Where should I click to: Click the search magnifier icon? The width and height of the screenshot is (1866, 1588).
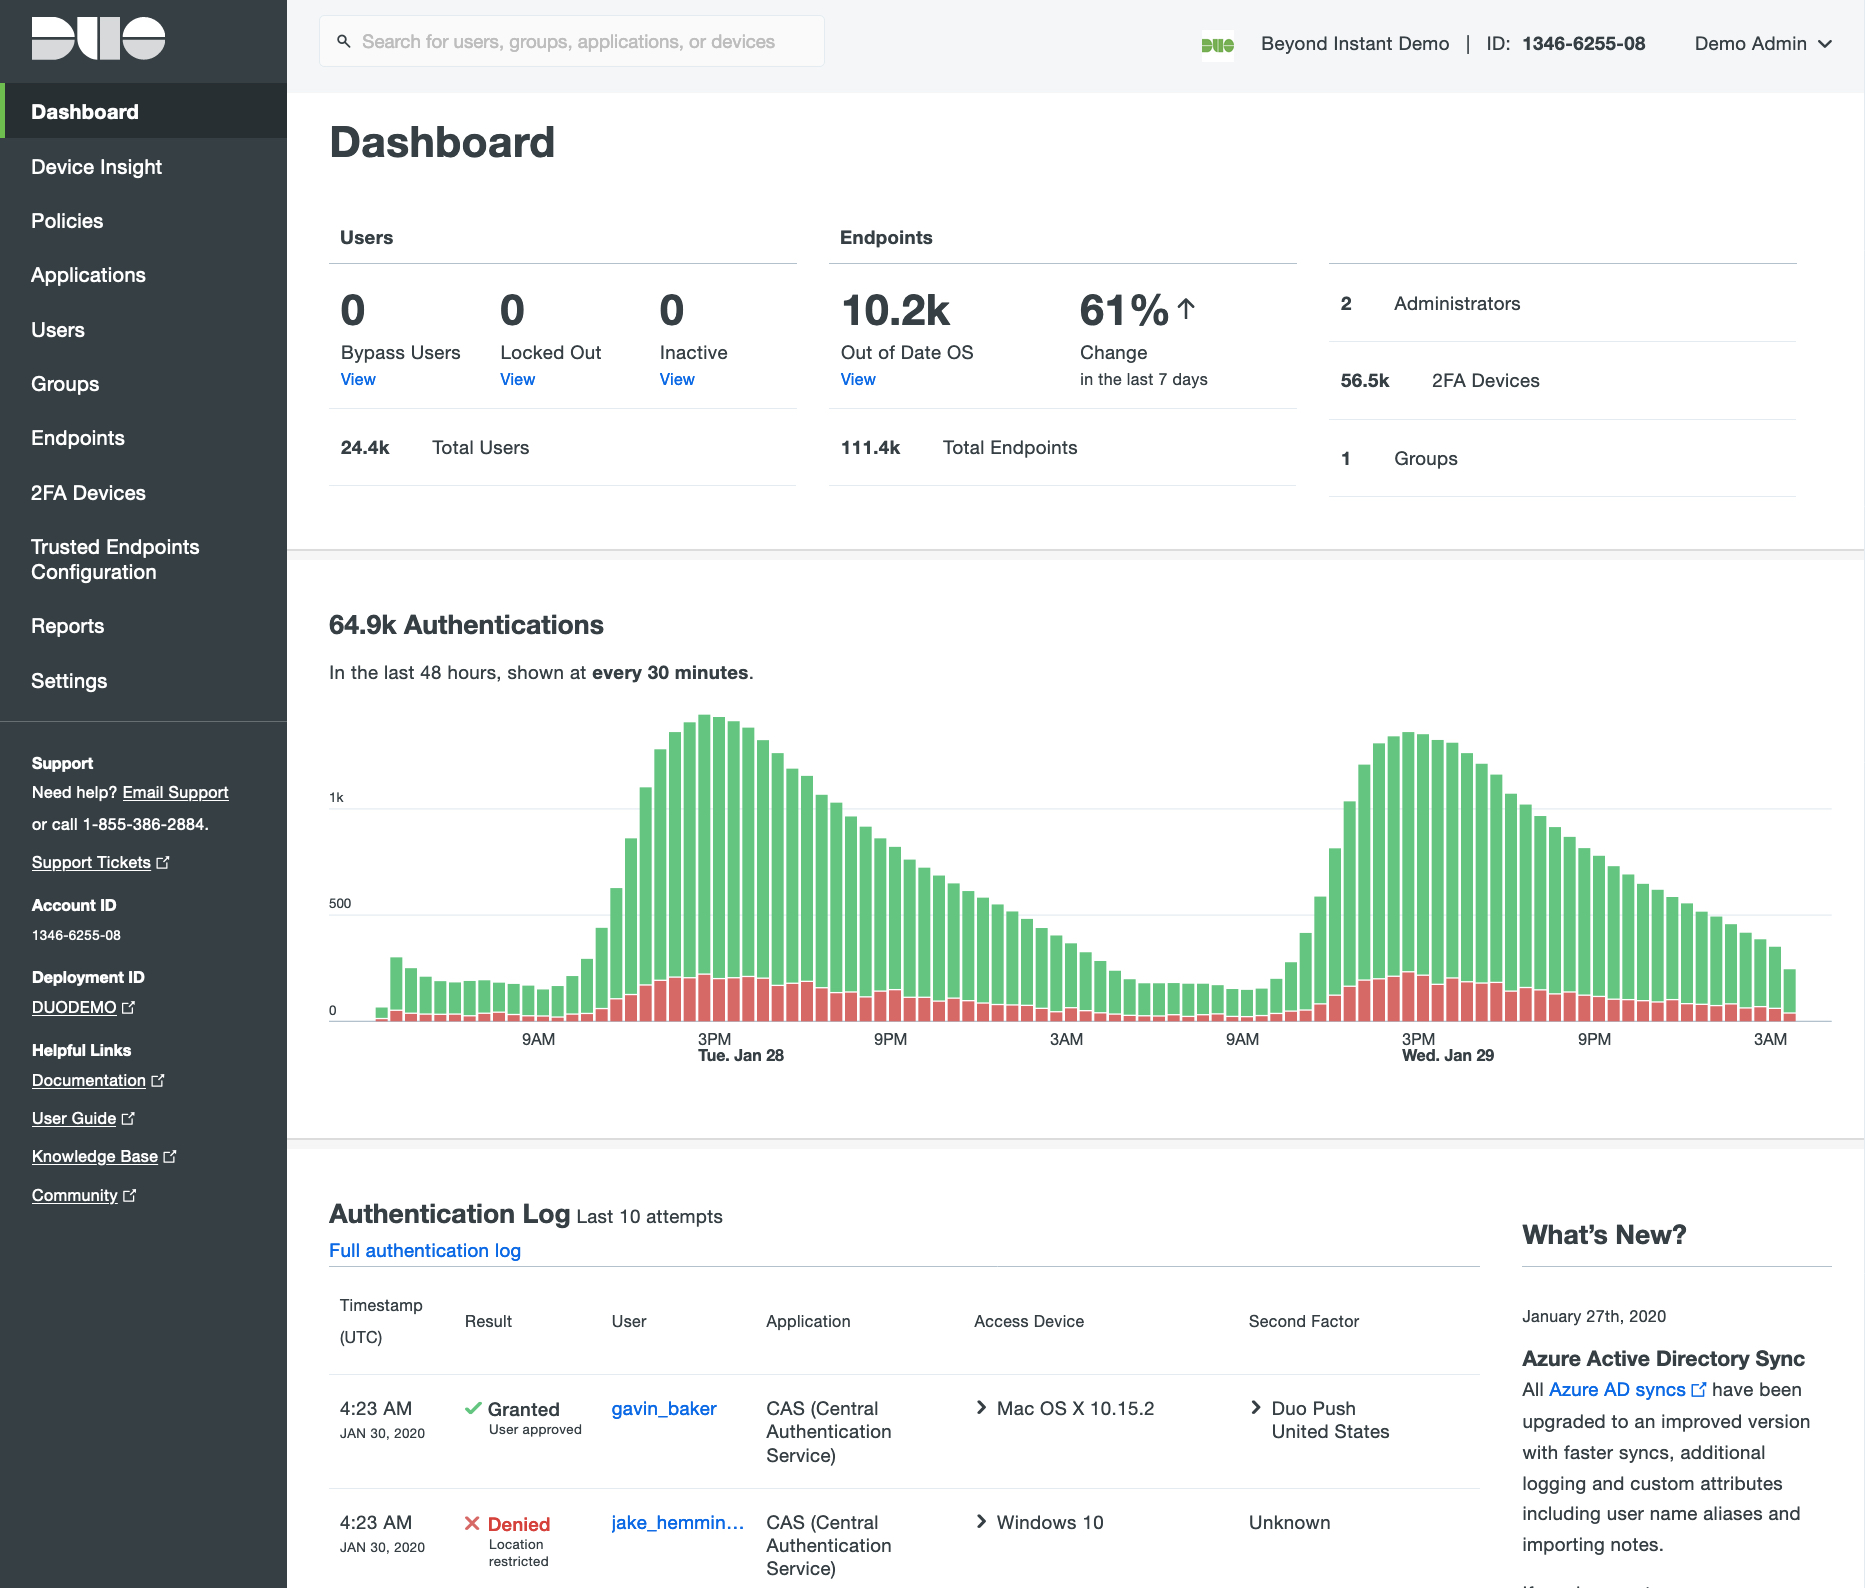pos(343,42)
